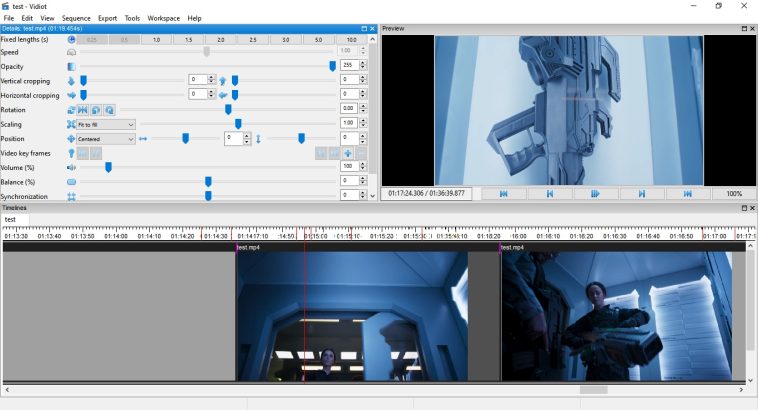Click the Fixed lengths clock icon
Viewport: 758px width, 410px height.
pyautogui.click(x=72, y=40)
